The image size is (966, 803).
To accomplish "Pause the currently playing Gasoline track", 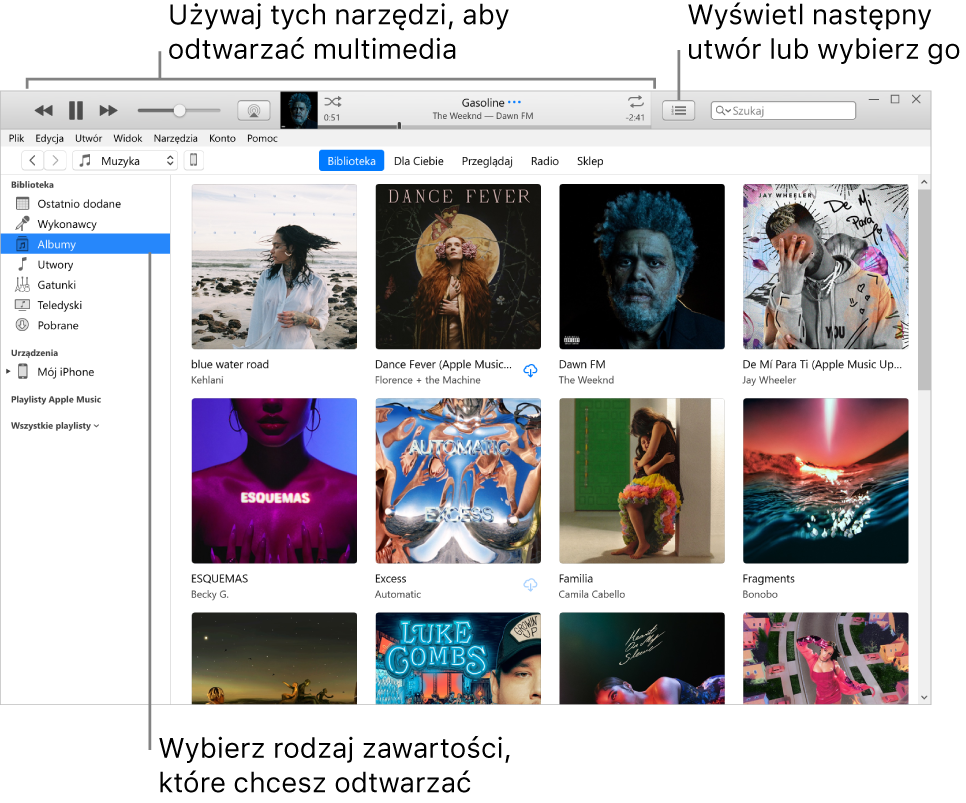I will click(75, 110).
